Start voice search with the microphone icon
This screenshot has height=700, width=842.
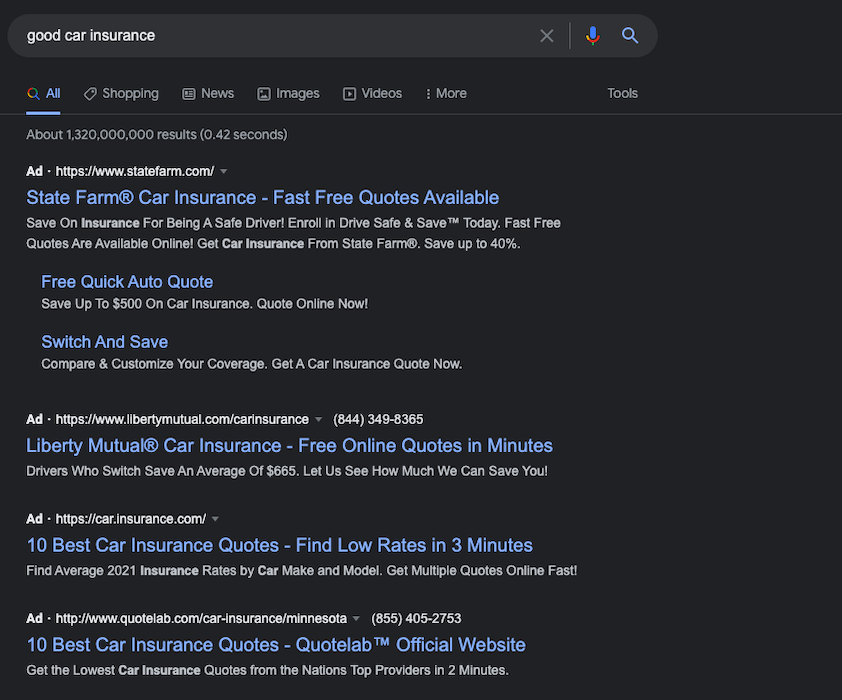coord(593,35)
